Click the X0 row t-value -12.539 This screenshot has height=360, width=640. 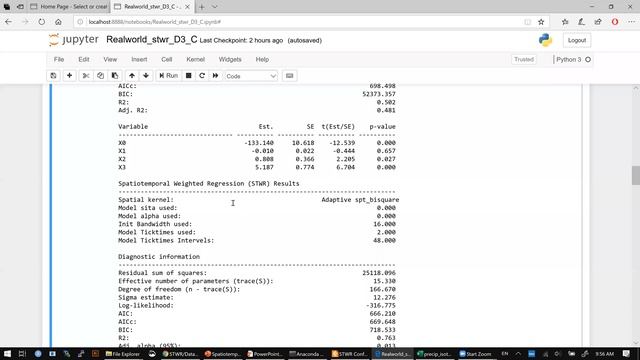(342, 142)
